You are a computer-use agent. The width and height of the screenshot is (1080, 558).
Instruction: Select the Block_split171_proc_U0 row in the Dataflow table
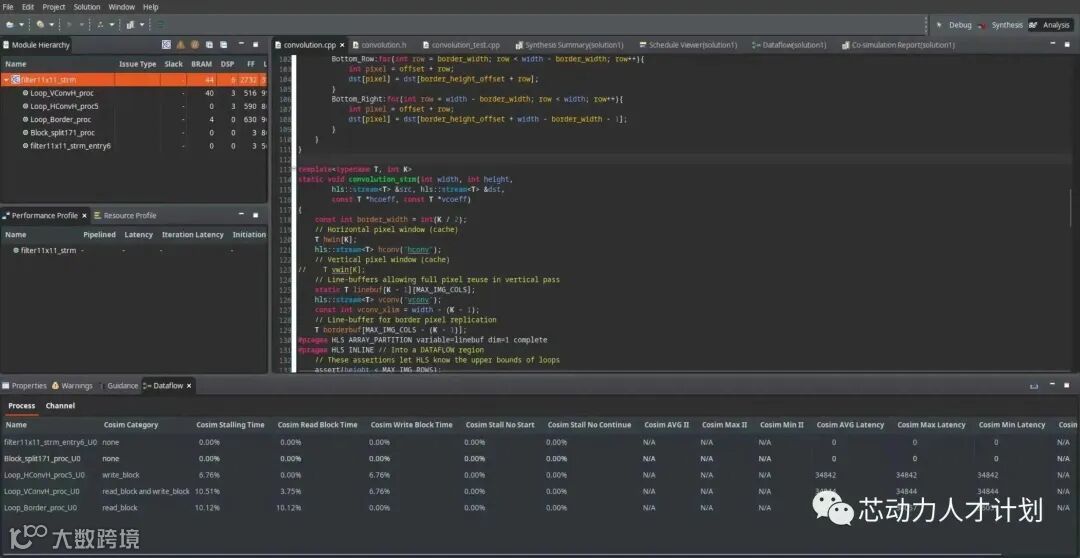(539, 458)
